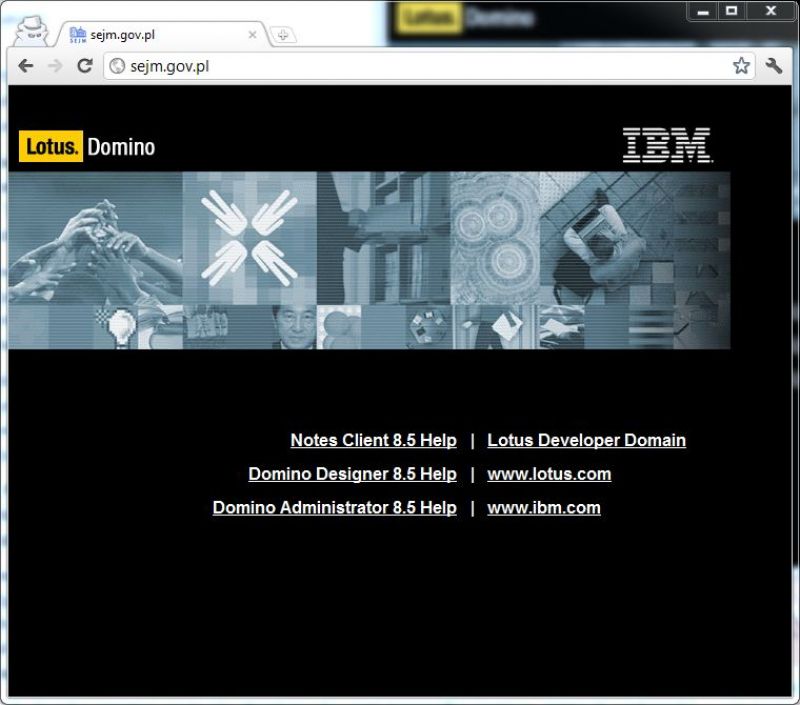This screenshot has width=800, height=705.
Task: Click the incognito spy icon
Action: (32, 31)
